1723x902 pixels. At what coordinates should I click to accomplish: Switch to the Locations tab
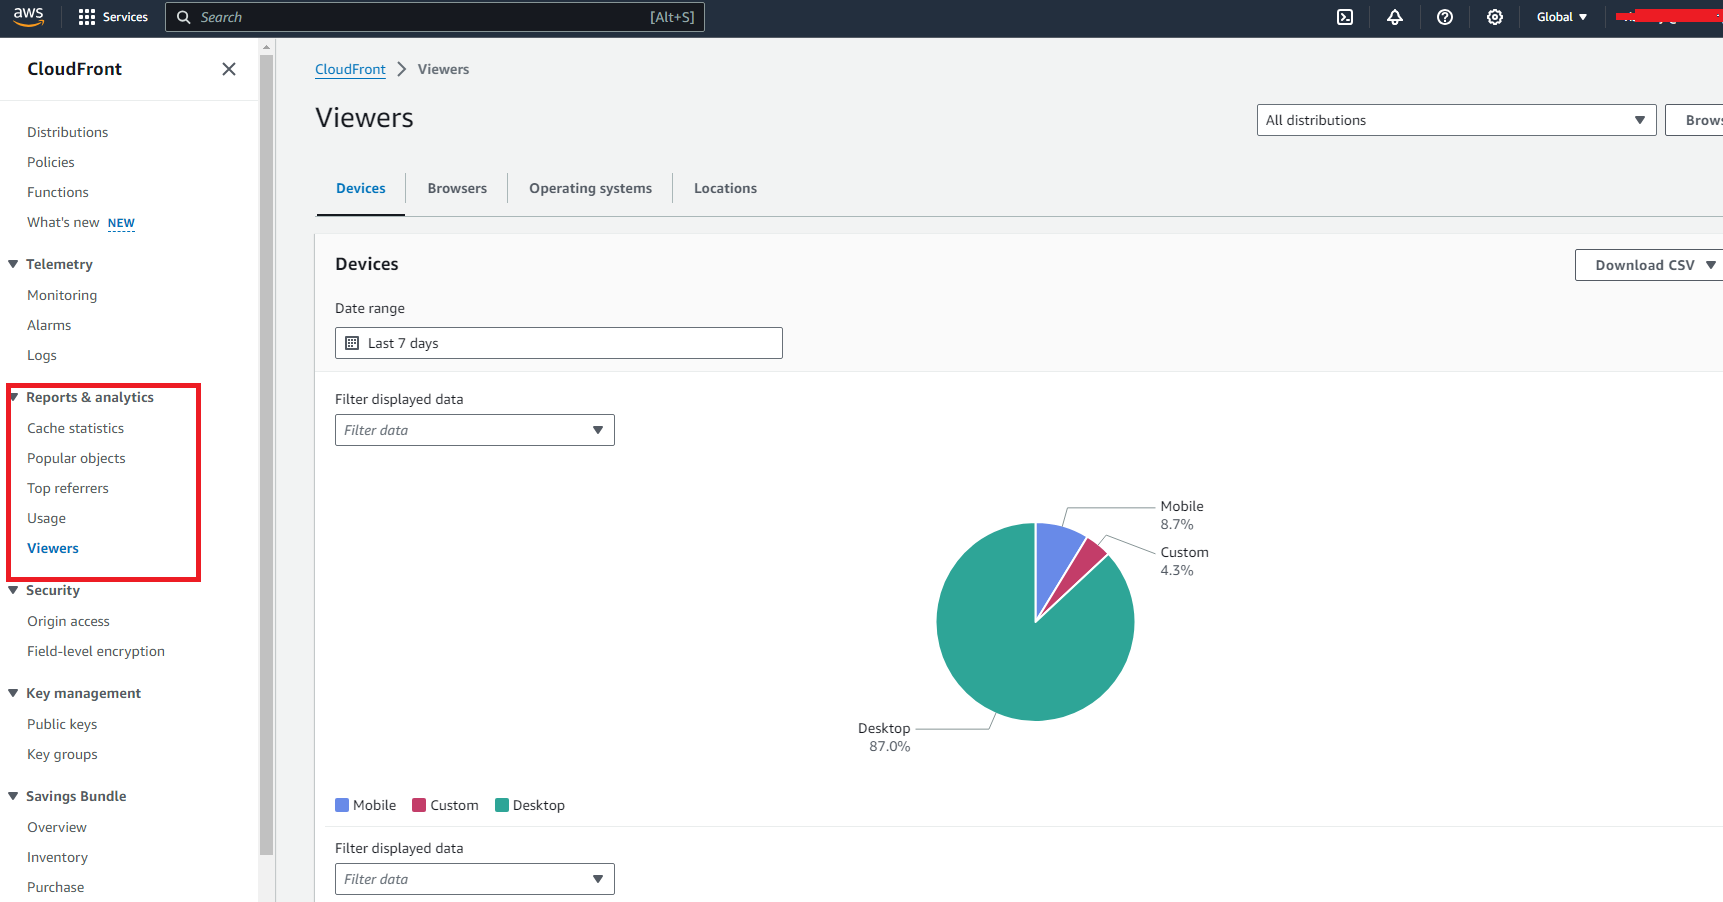725,189
